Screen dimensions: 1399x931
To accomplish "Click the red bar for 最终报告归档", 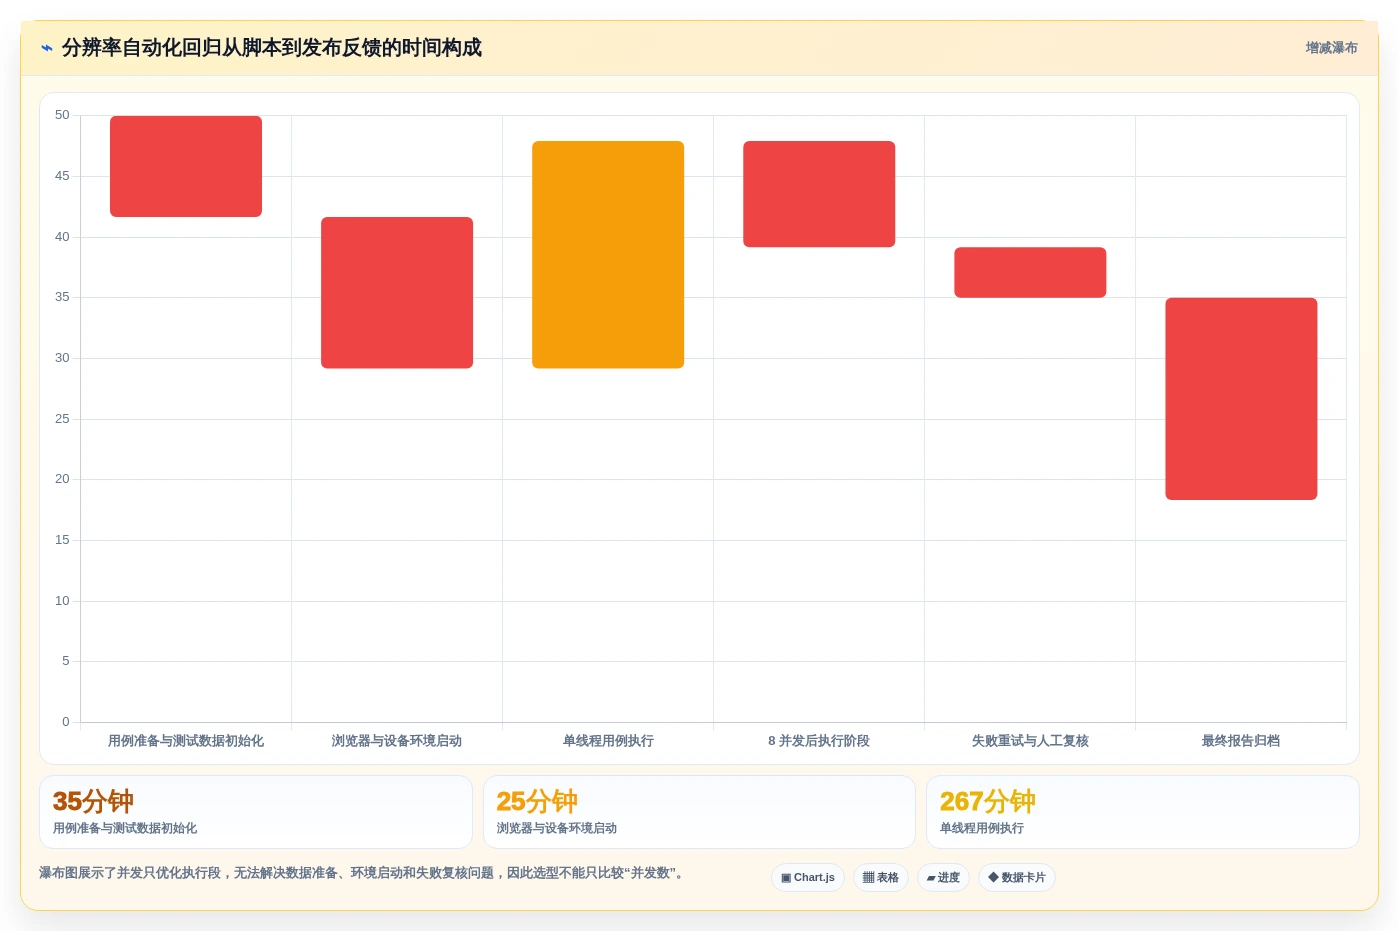I will click(x=1241, y=399).
